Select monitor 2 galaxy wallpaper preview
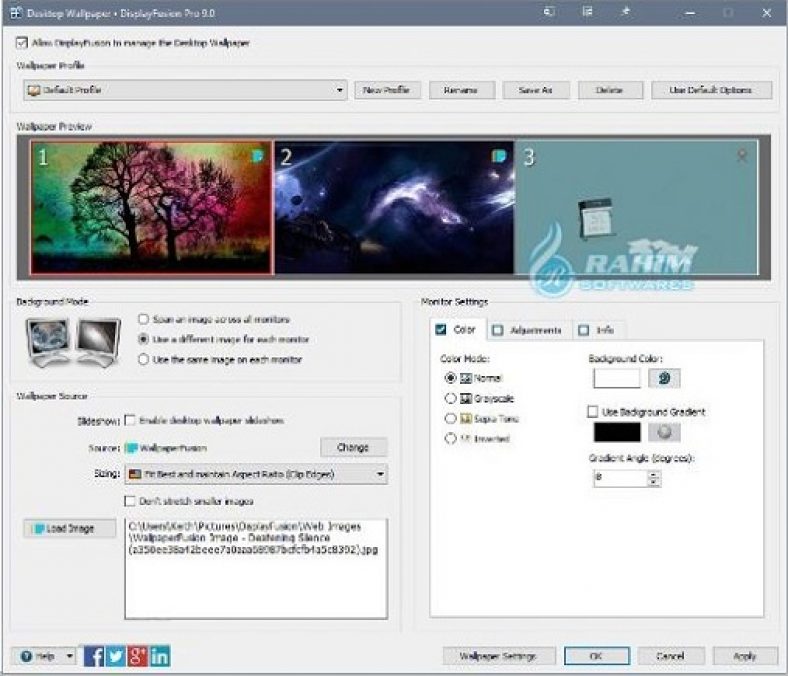This screenshot has height=676, width=788. point(394,207)
